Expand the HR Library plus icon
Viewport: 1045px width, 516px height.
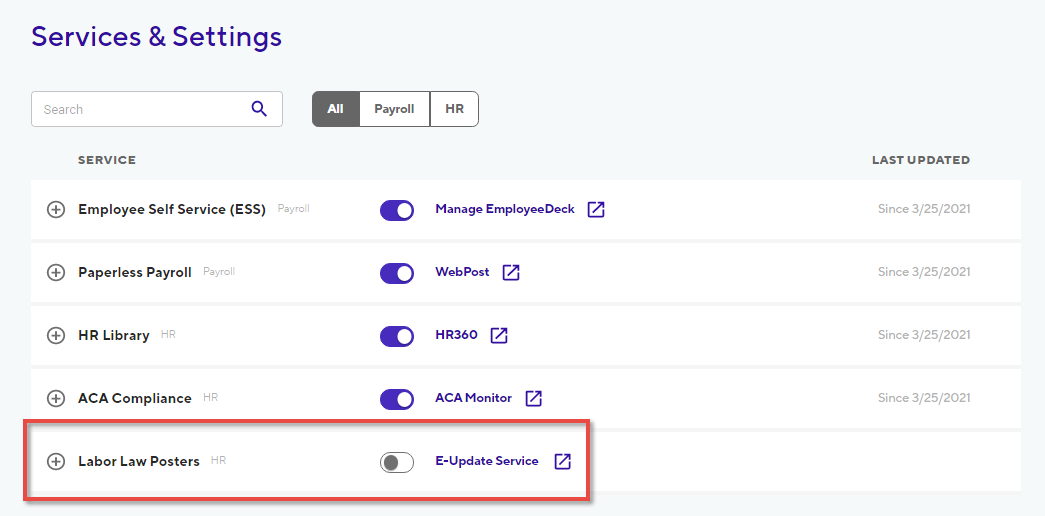[x=56, y=336]
